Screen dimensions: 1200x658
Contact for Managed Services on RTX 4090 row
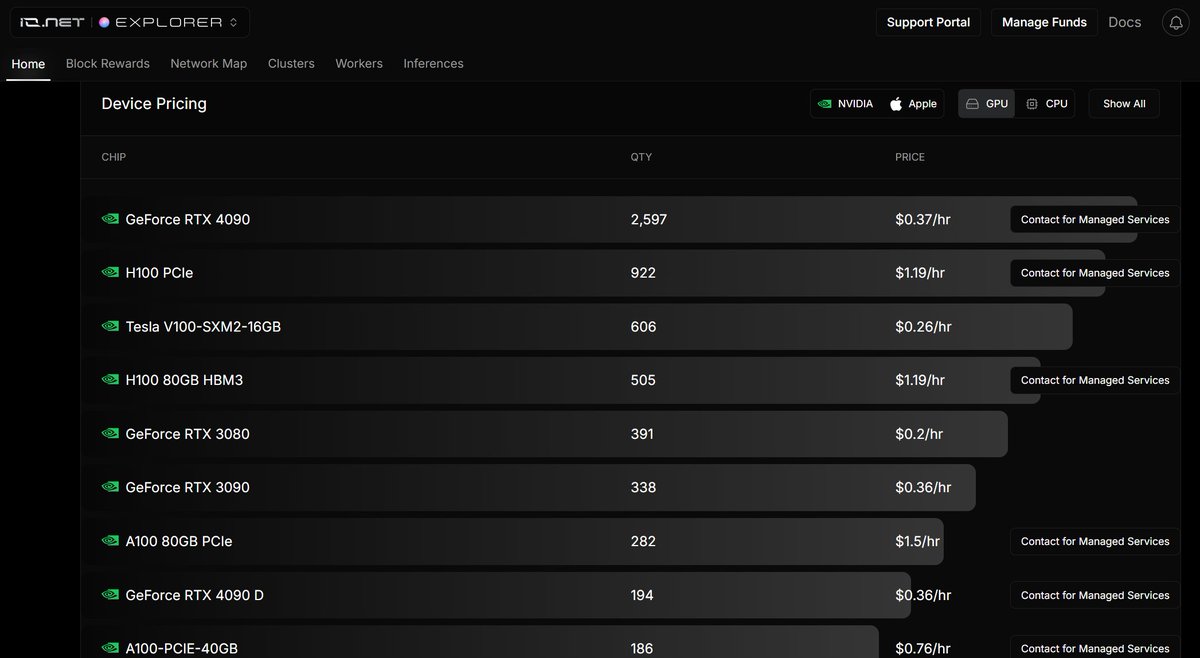pyautogui.click(x=1095, y=219)
